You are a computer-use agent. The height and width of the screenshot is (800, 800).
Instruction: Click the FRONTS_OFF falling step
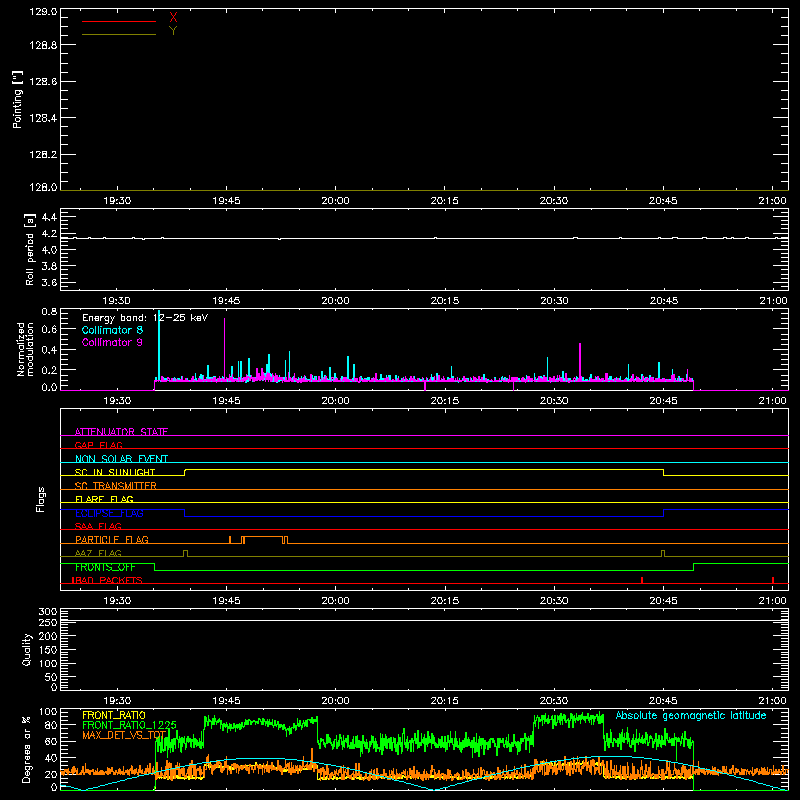tap(155, 567)
